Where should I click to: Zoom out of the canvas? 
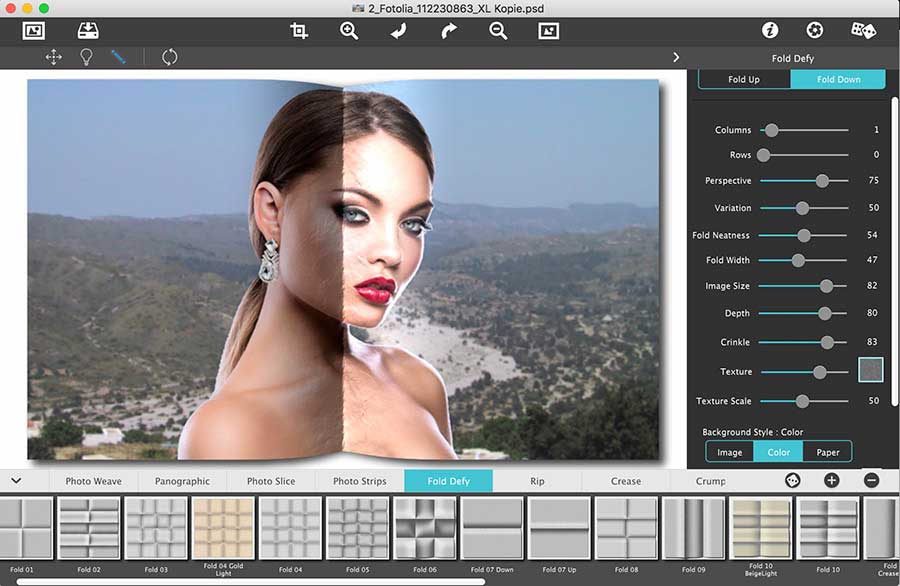(x=498, y=31)
